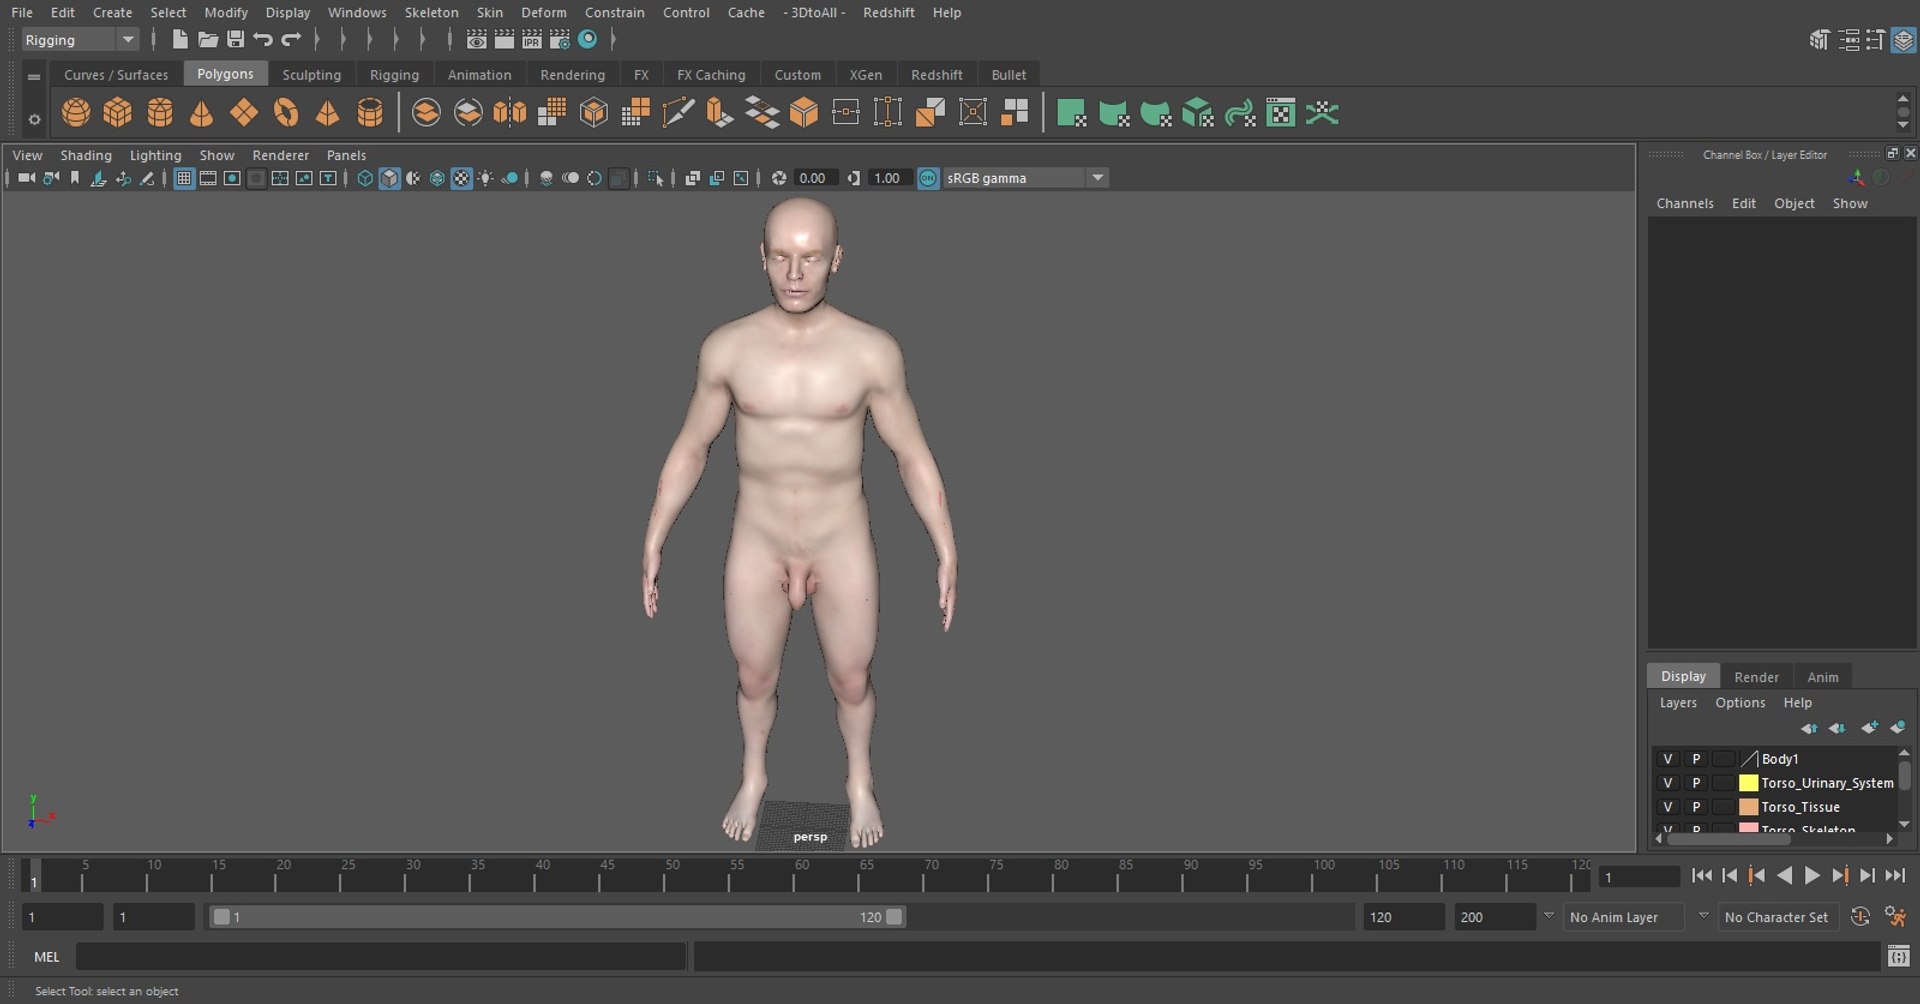Create a polygon cylinder from the shelf
The width and height of the screenshot is (1920, 1004).
pyautogui.click(x=160, y=113)
